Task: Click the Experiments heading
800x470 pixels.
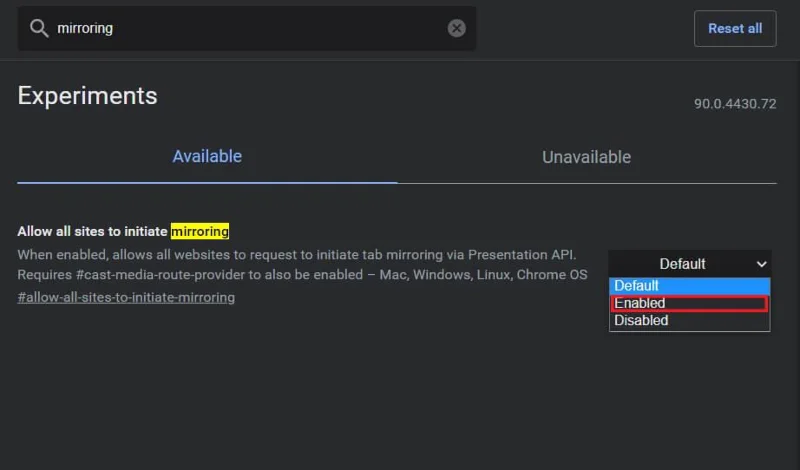Action: pos(87,96)
